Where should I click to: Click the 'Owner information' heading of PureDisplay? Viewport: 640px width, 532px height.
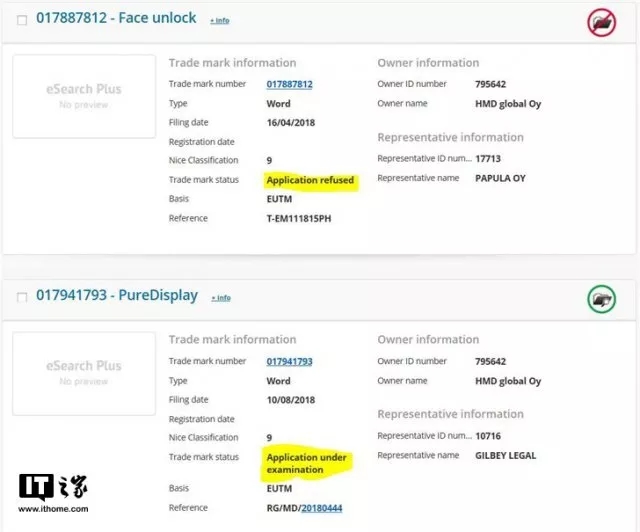(428, 340)
